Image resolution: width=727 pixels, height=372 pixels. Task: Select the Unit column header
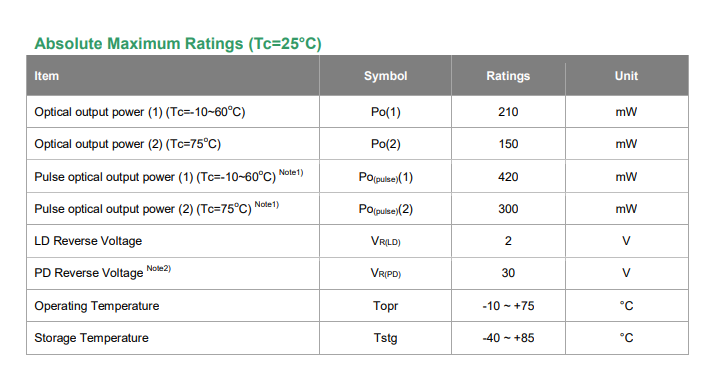(x=626, y=76)
